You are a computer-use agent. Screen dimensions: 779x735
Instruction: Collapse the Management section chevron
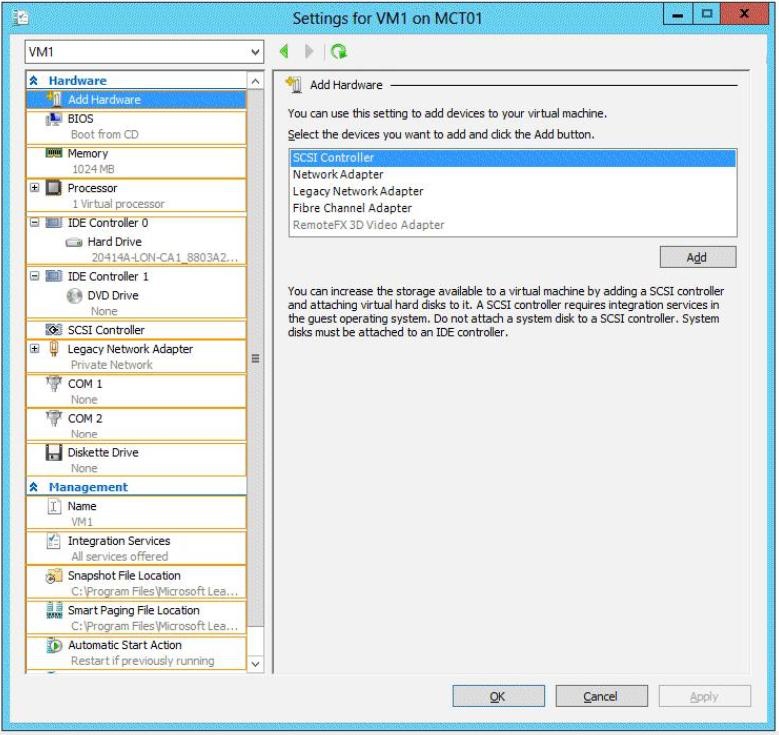(x=34, y=487)
